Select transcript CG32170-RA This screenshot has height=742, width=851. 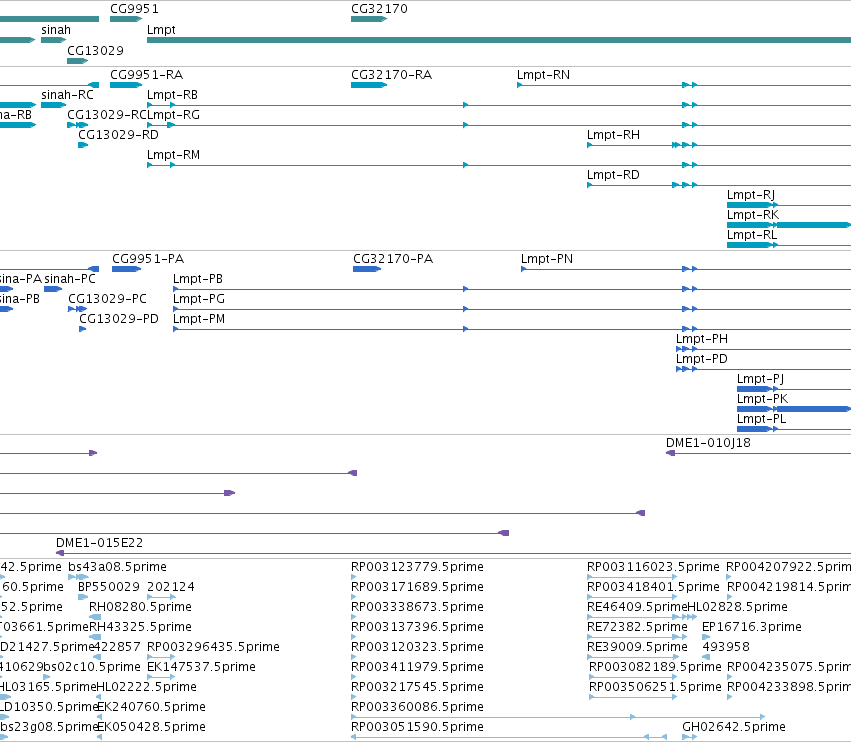pyautogui.click(x=369, y=85)
